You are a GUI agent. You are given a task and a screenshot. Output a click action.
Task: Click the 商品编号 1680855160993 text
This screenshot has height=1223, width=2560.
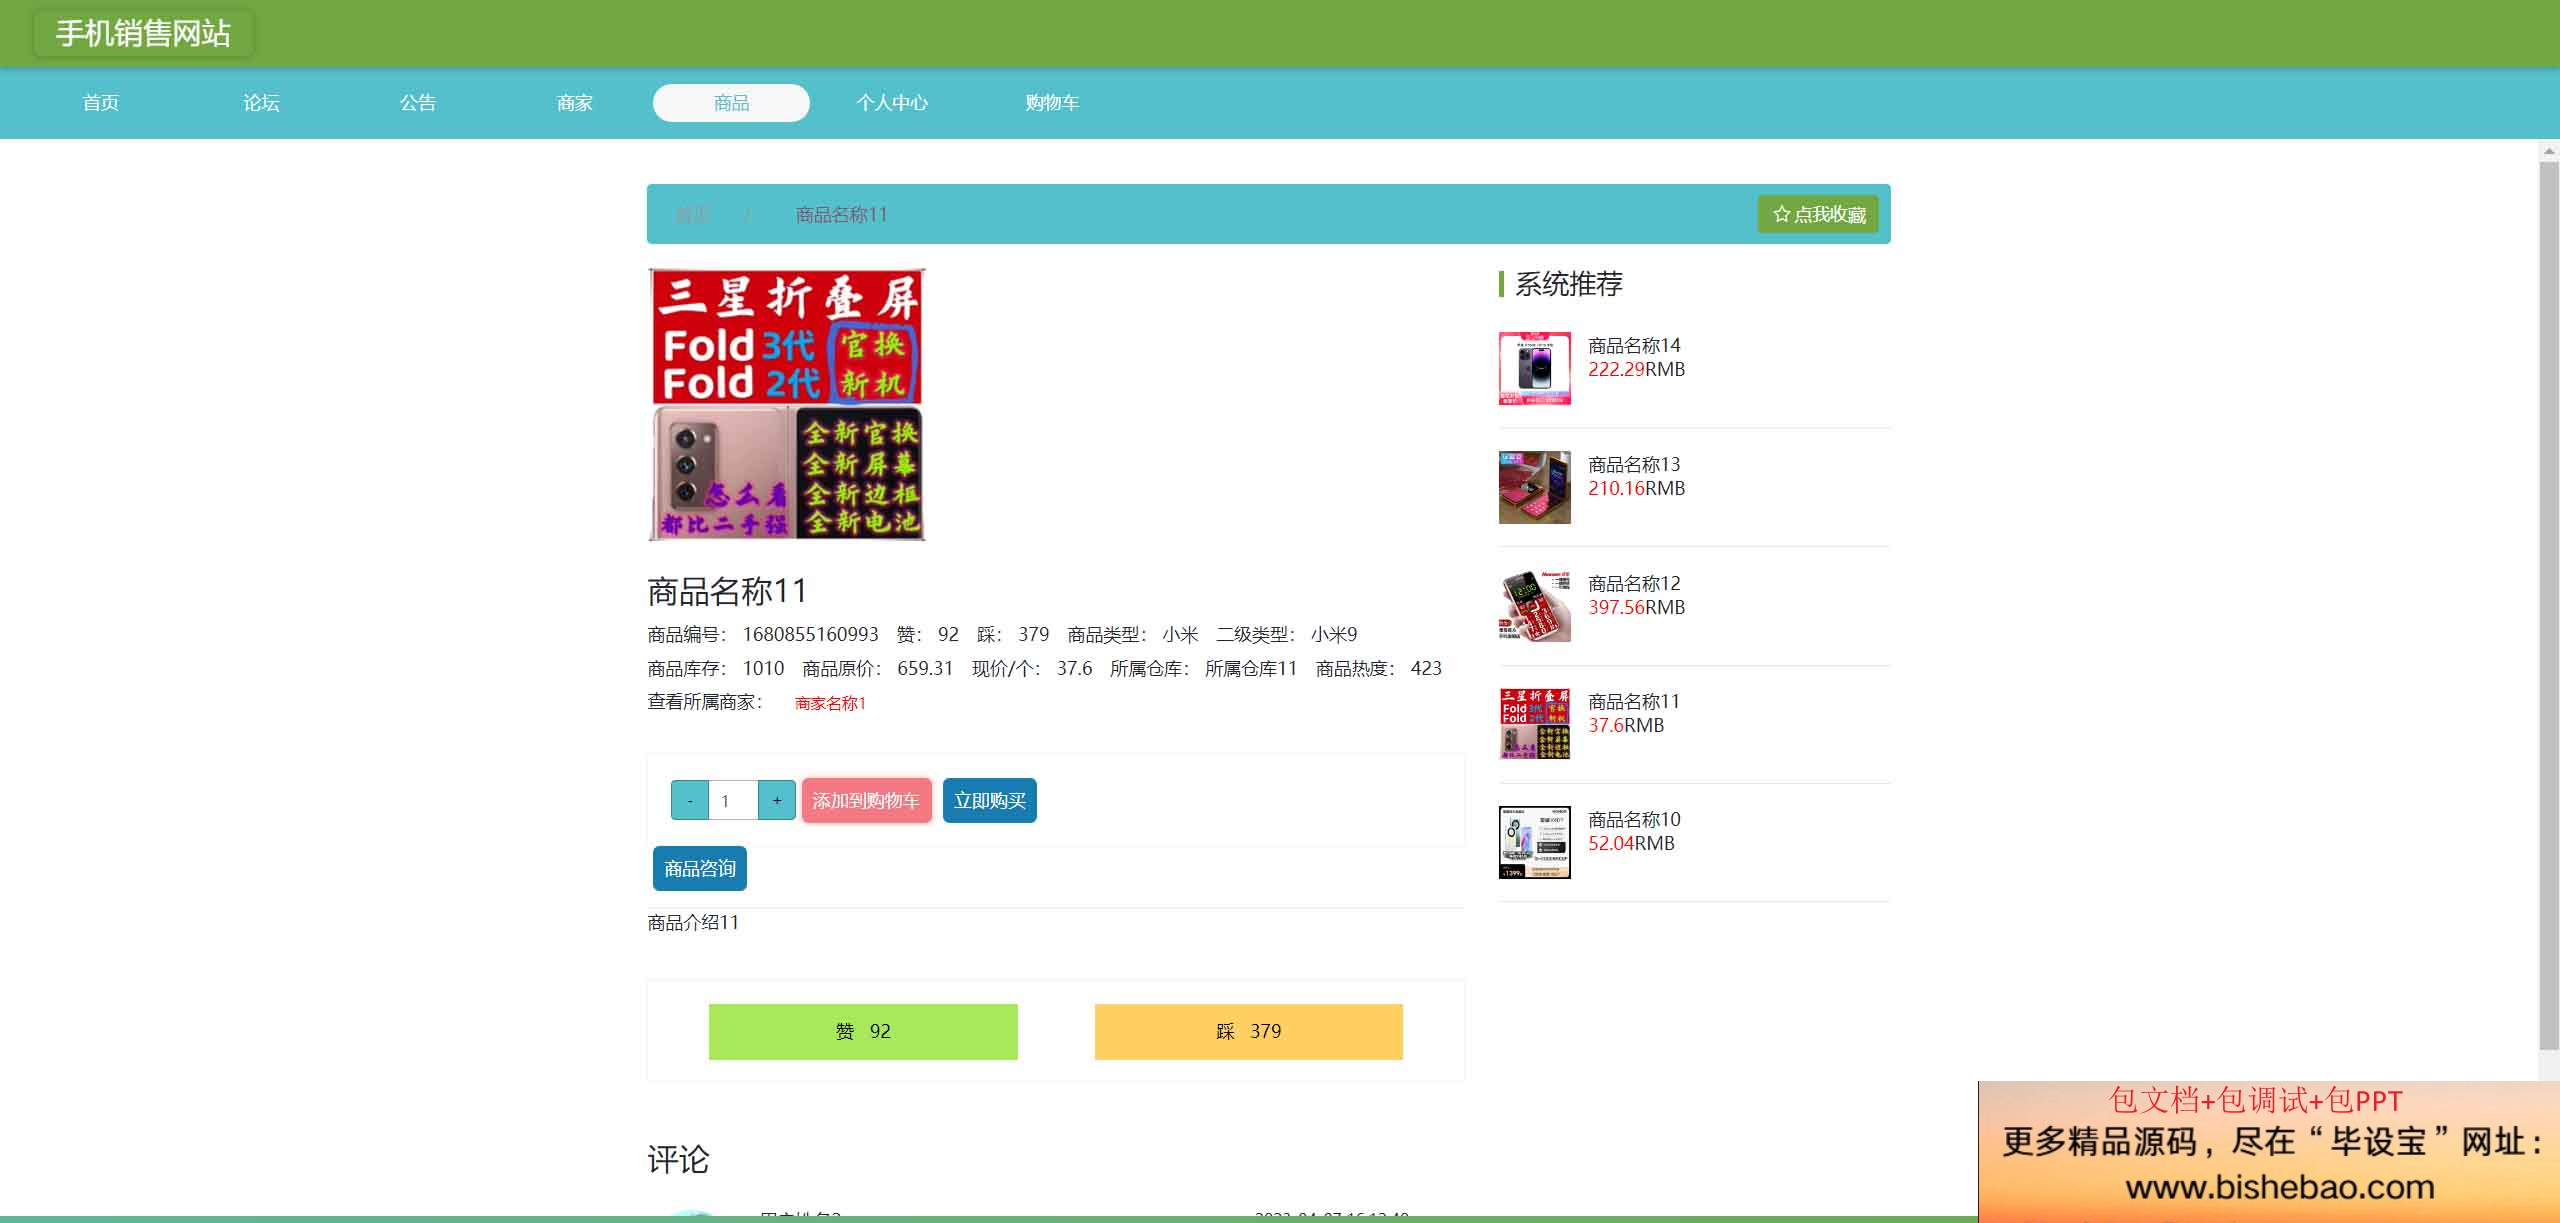763,634
